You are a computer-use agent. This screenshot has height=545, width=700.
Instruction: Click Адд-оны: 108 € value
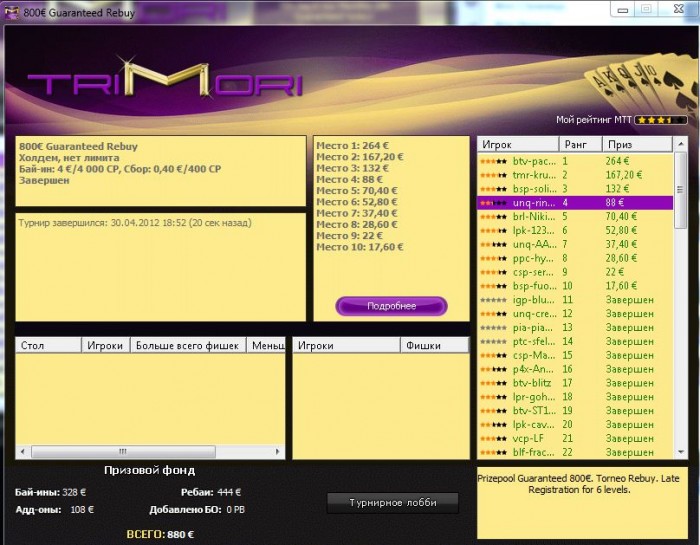55,509
